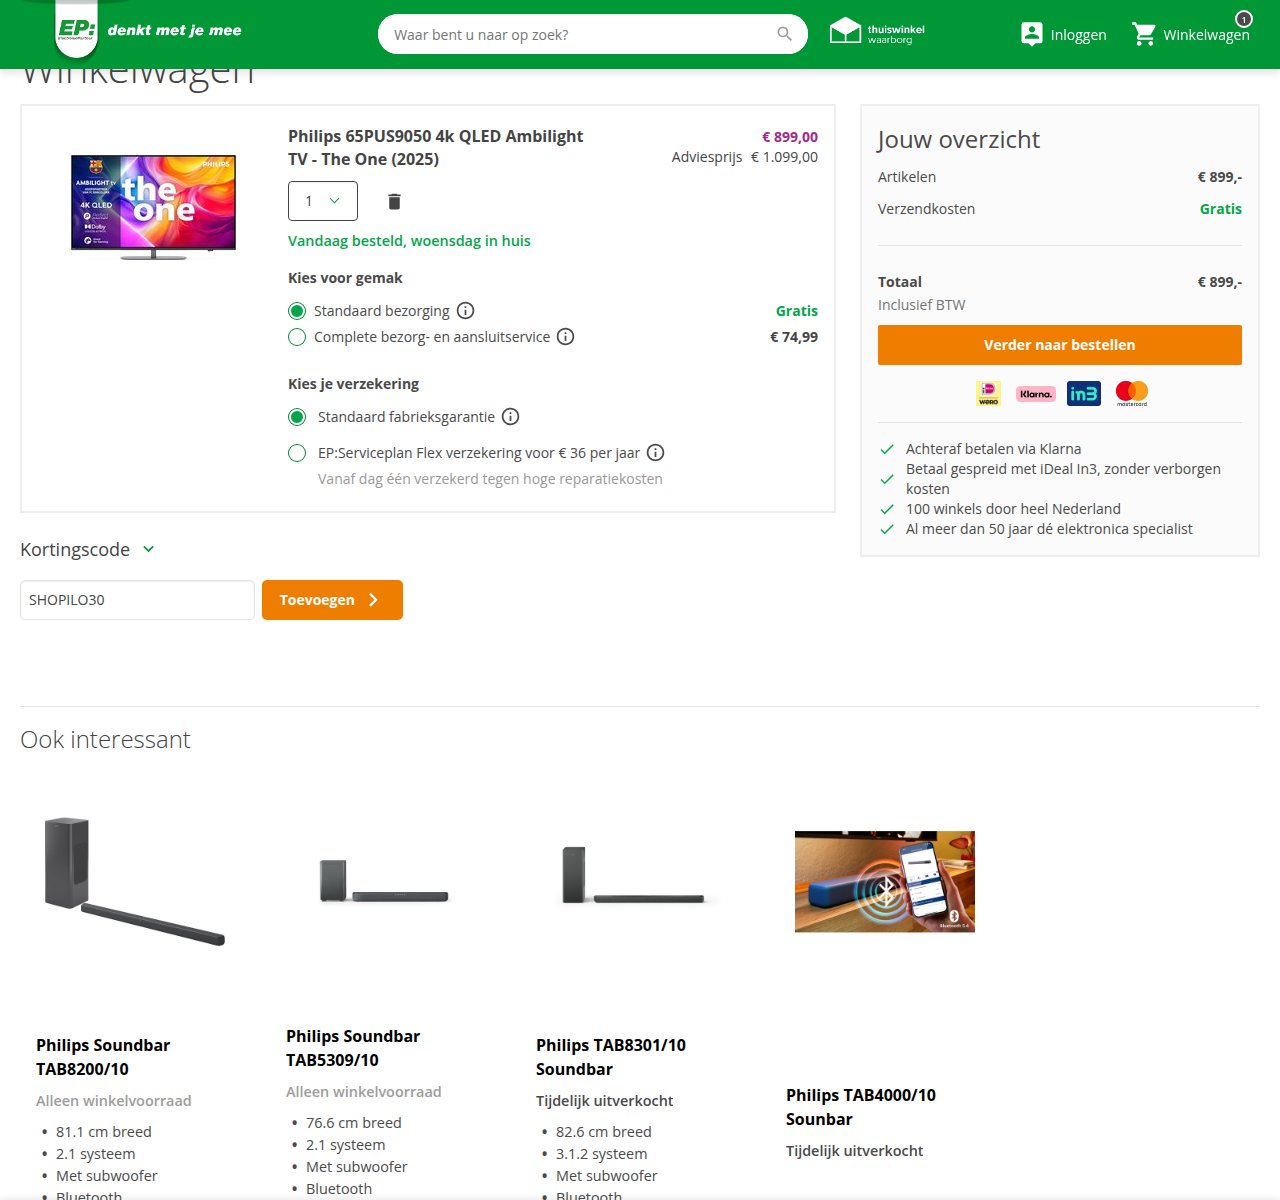Show info for EP:Serviceplan Flex verzekering
Screen dimensions: 1280x1200
656,453
